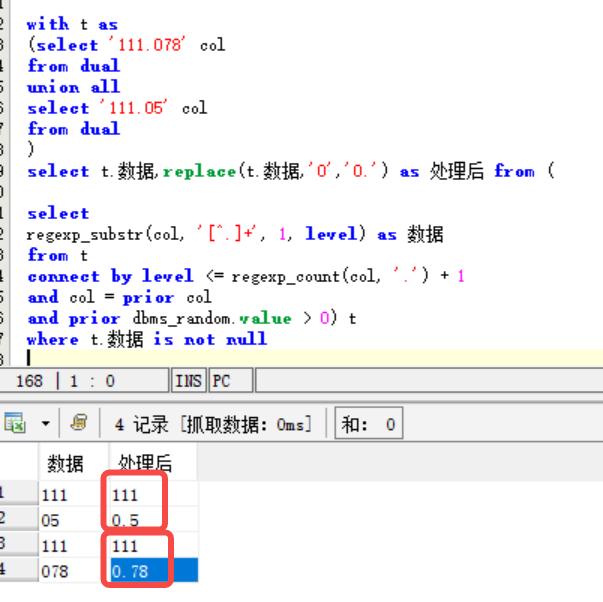Viewport: 603px width, 602px height.
Task: Click the 'with t as' line
Action: click(72, 24)
